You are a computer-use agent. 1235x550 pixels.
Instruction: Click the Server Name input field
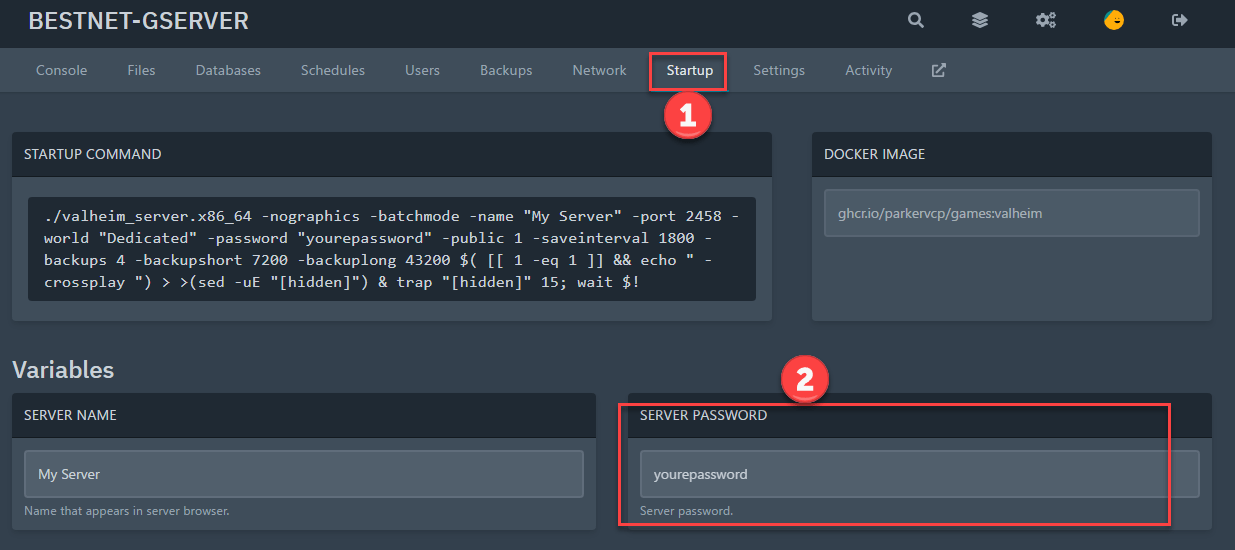pos(303,474)
